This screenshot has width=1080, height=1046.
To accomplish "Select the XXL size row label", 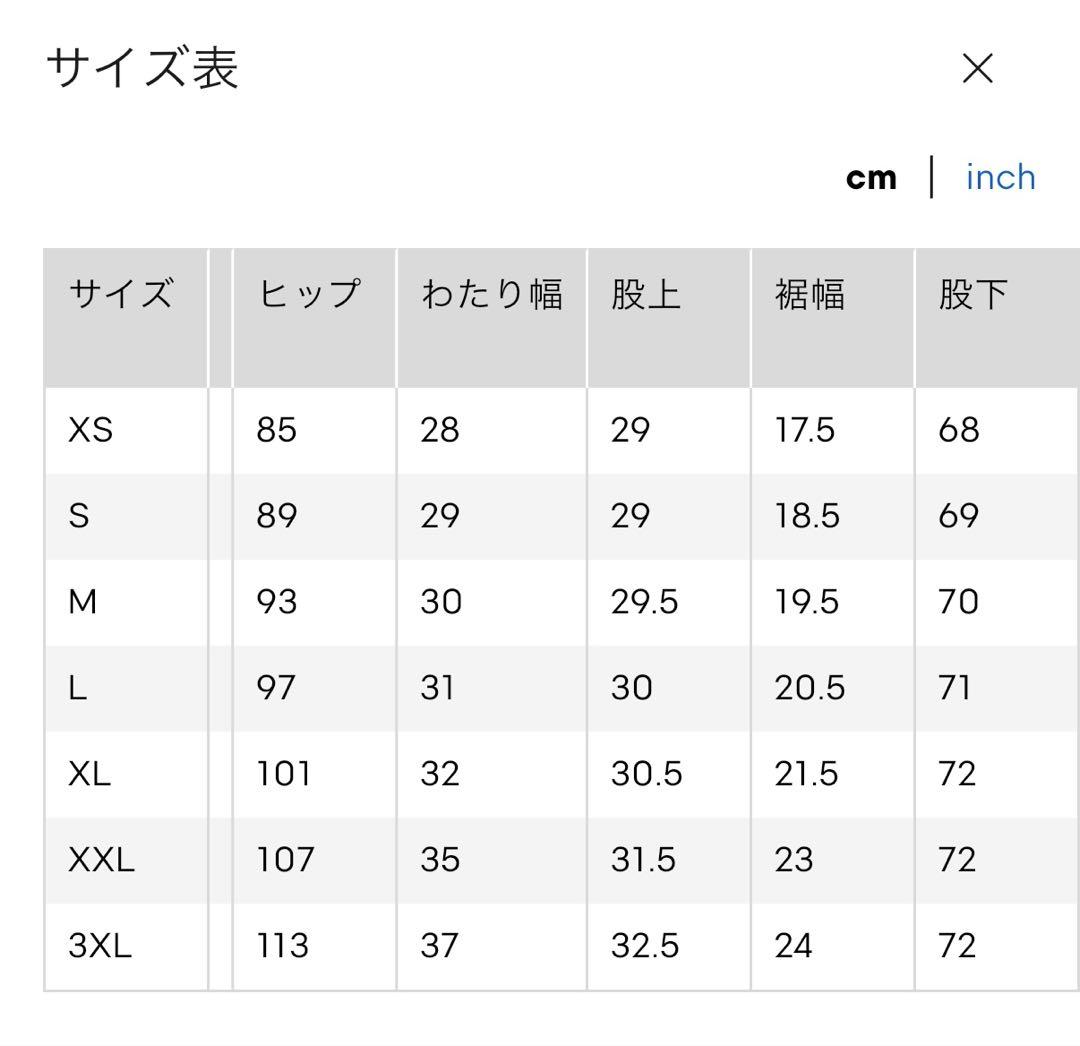I will (101, 860).
